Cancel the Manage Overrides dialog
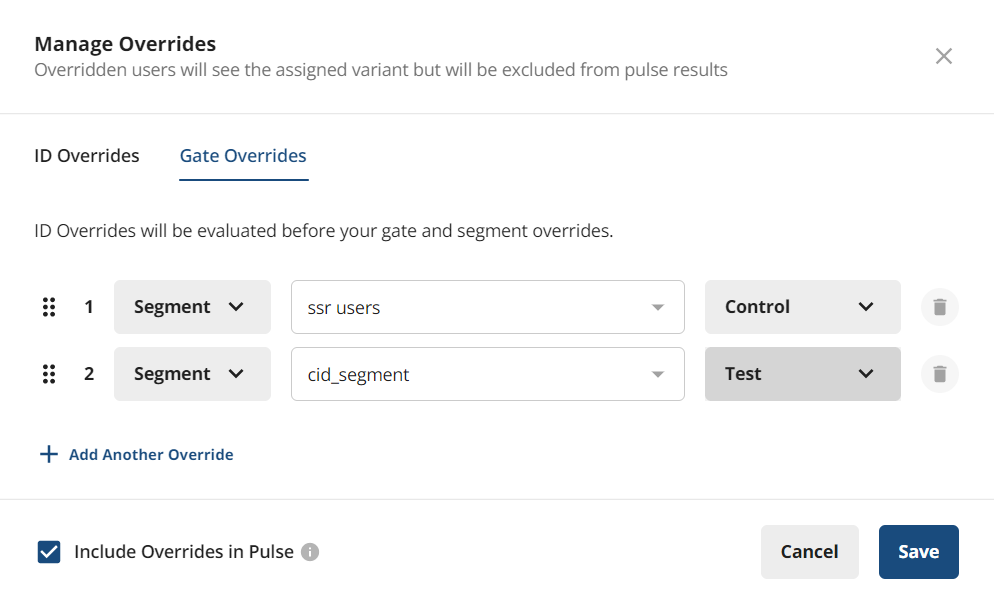The height and width of the screenshot is (599, 994). click(x=809, y=551)
